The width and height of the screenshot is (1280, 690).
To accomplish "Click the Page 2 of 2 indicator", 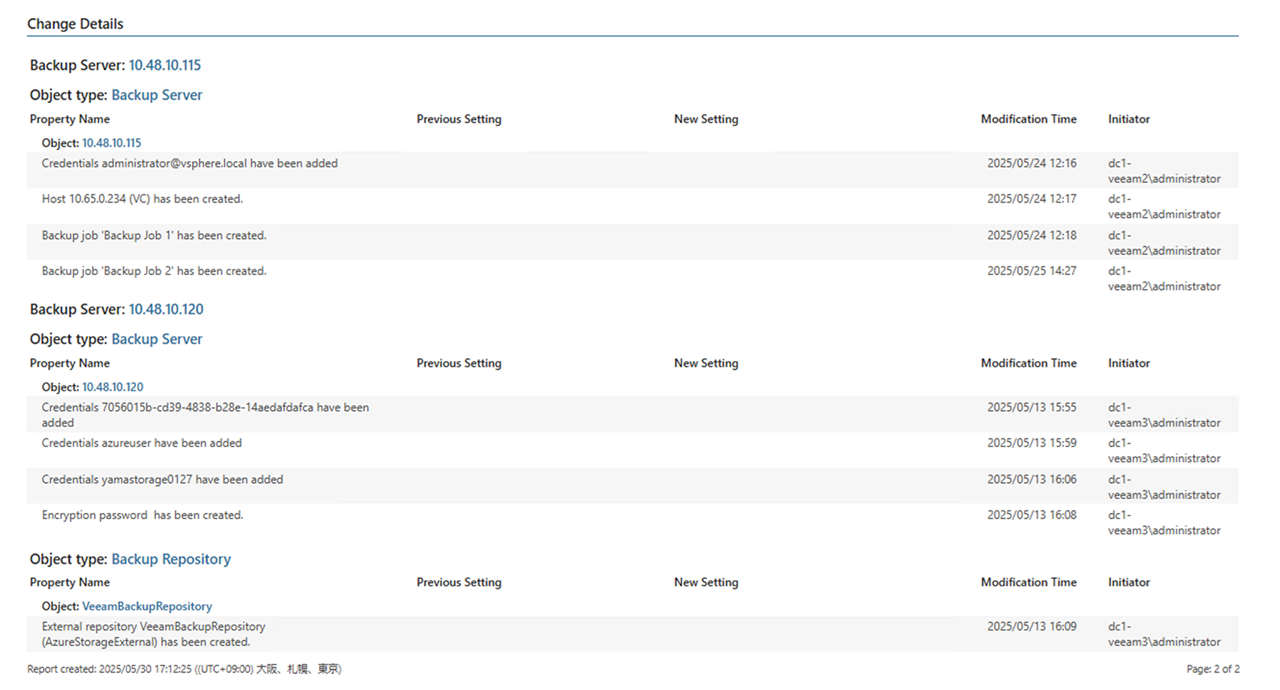I will [1212, 669].
